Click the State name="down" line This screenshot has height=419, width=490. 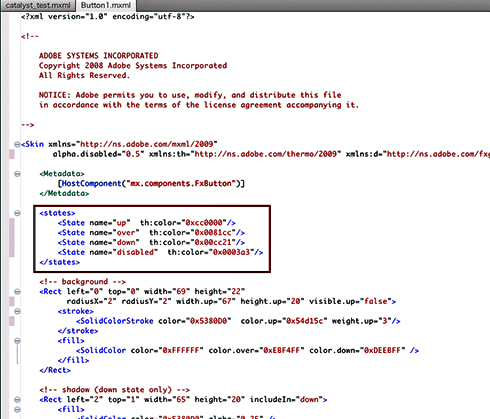click(x=151, y=242)
